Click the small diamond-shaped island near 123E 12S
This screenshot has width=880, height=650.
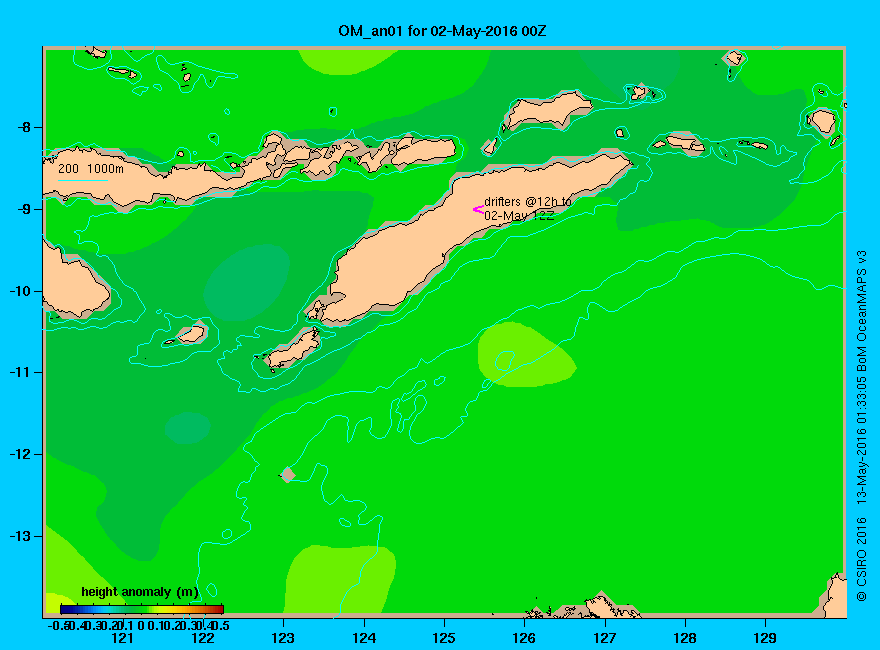click(288, 475)
